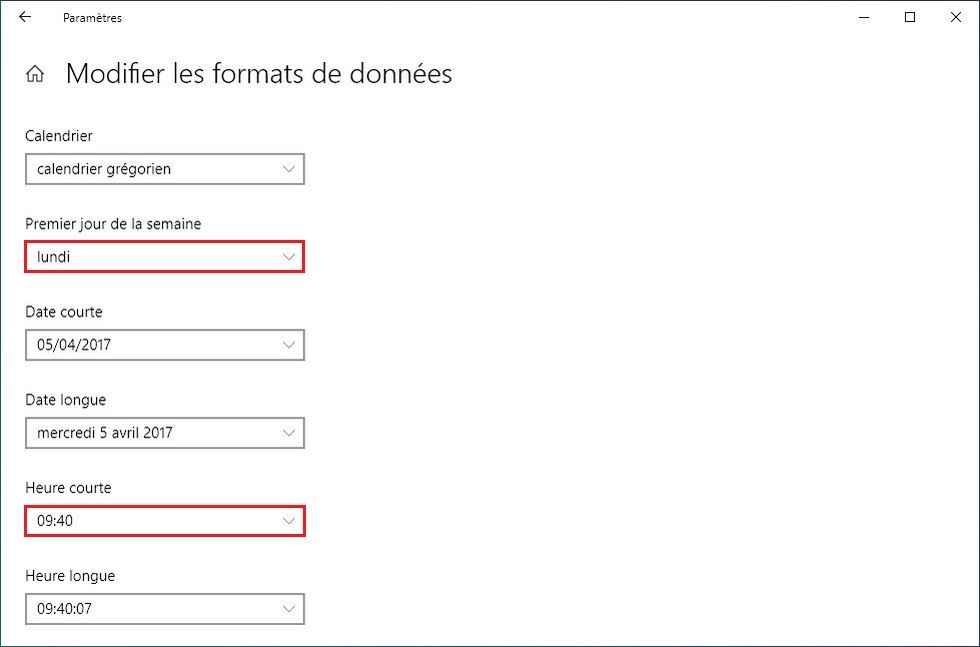Click the chevron on the Heure longue box

pos(290,609)
